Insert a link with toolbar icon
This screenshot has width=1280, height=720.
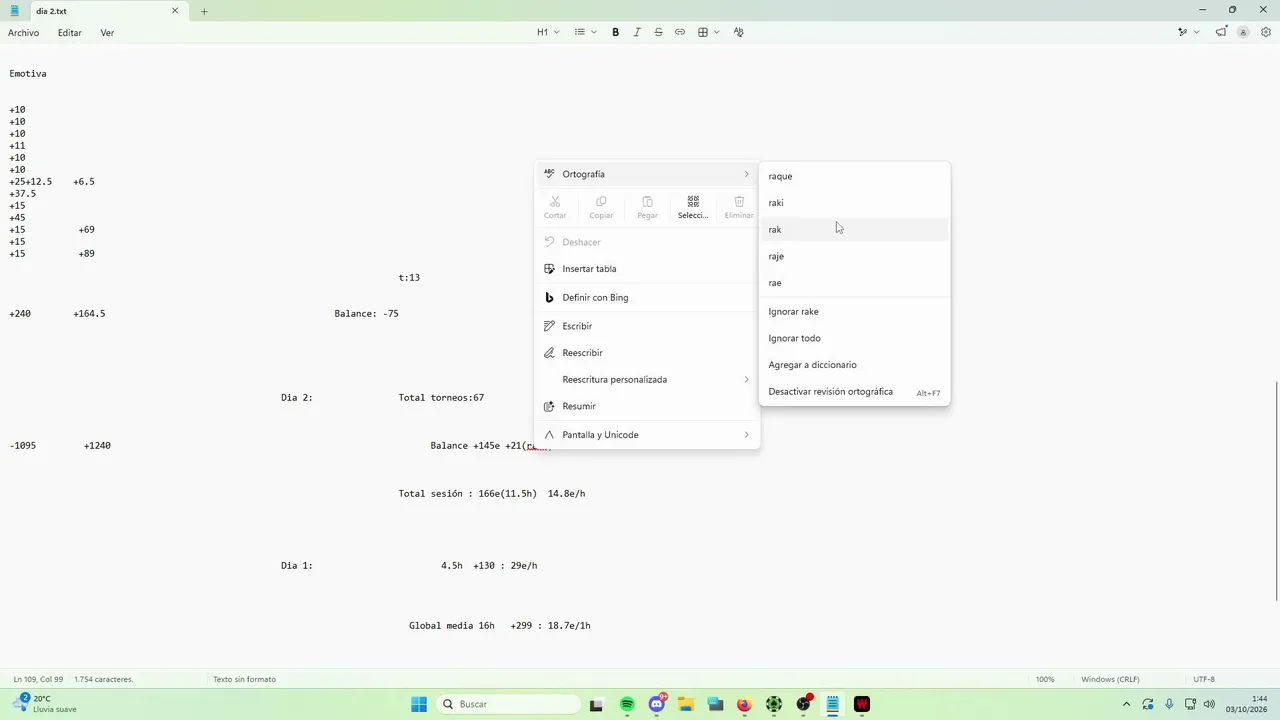click(x=680, y=32)
